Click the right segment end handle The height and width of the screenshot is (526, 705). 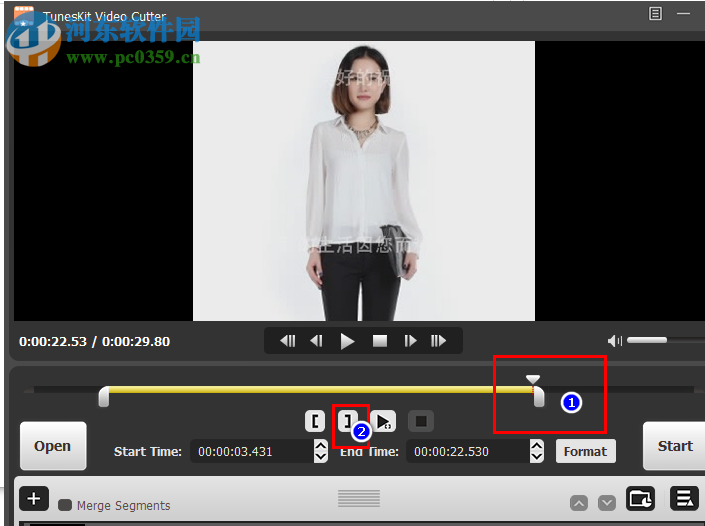(539, 396)
